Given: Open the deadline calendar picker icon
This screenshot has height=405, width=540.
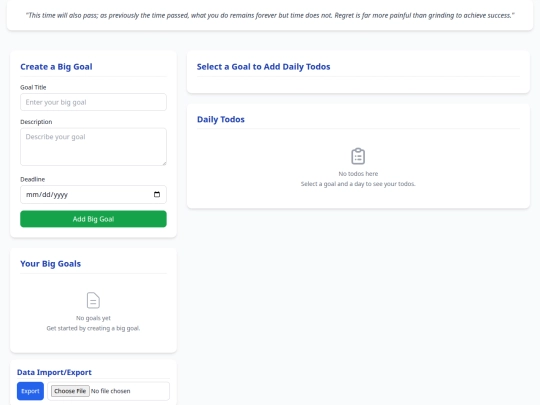Looking at the screenshot, I should point(157,195).
